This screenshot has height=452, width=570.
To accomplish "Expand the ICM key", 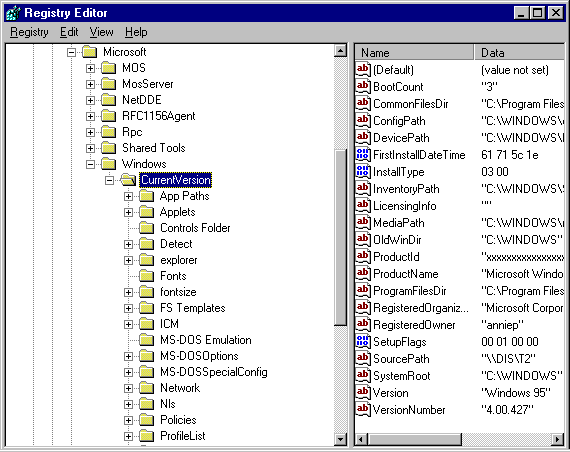I will 128,324.
